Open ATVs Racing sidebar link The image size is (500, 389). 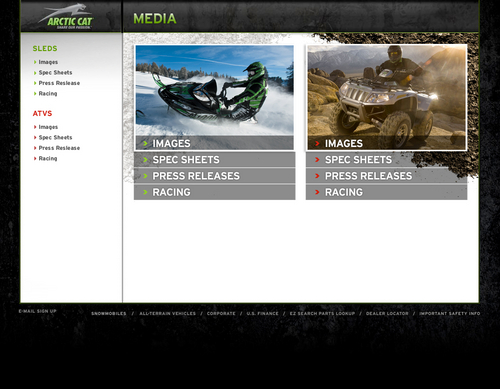point(48,158)
